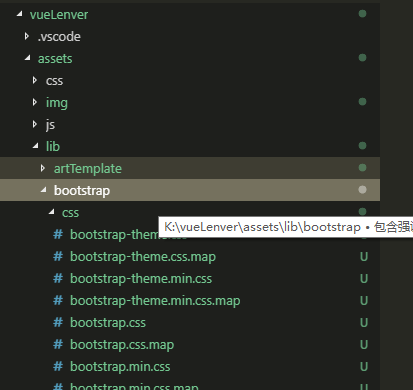The height and width of the screenshot is (390, 413).
Task: Click CSS icon of bootstrap.css
Action: (58, 323)
